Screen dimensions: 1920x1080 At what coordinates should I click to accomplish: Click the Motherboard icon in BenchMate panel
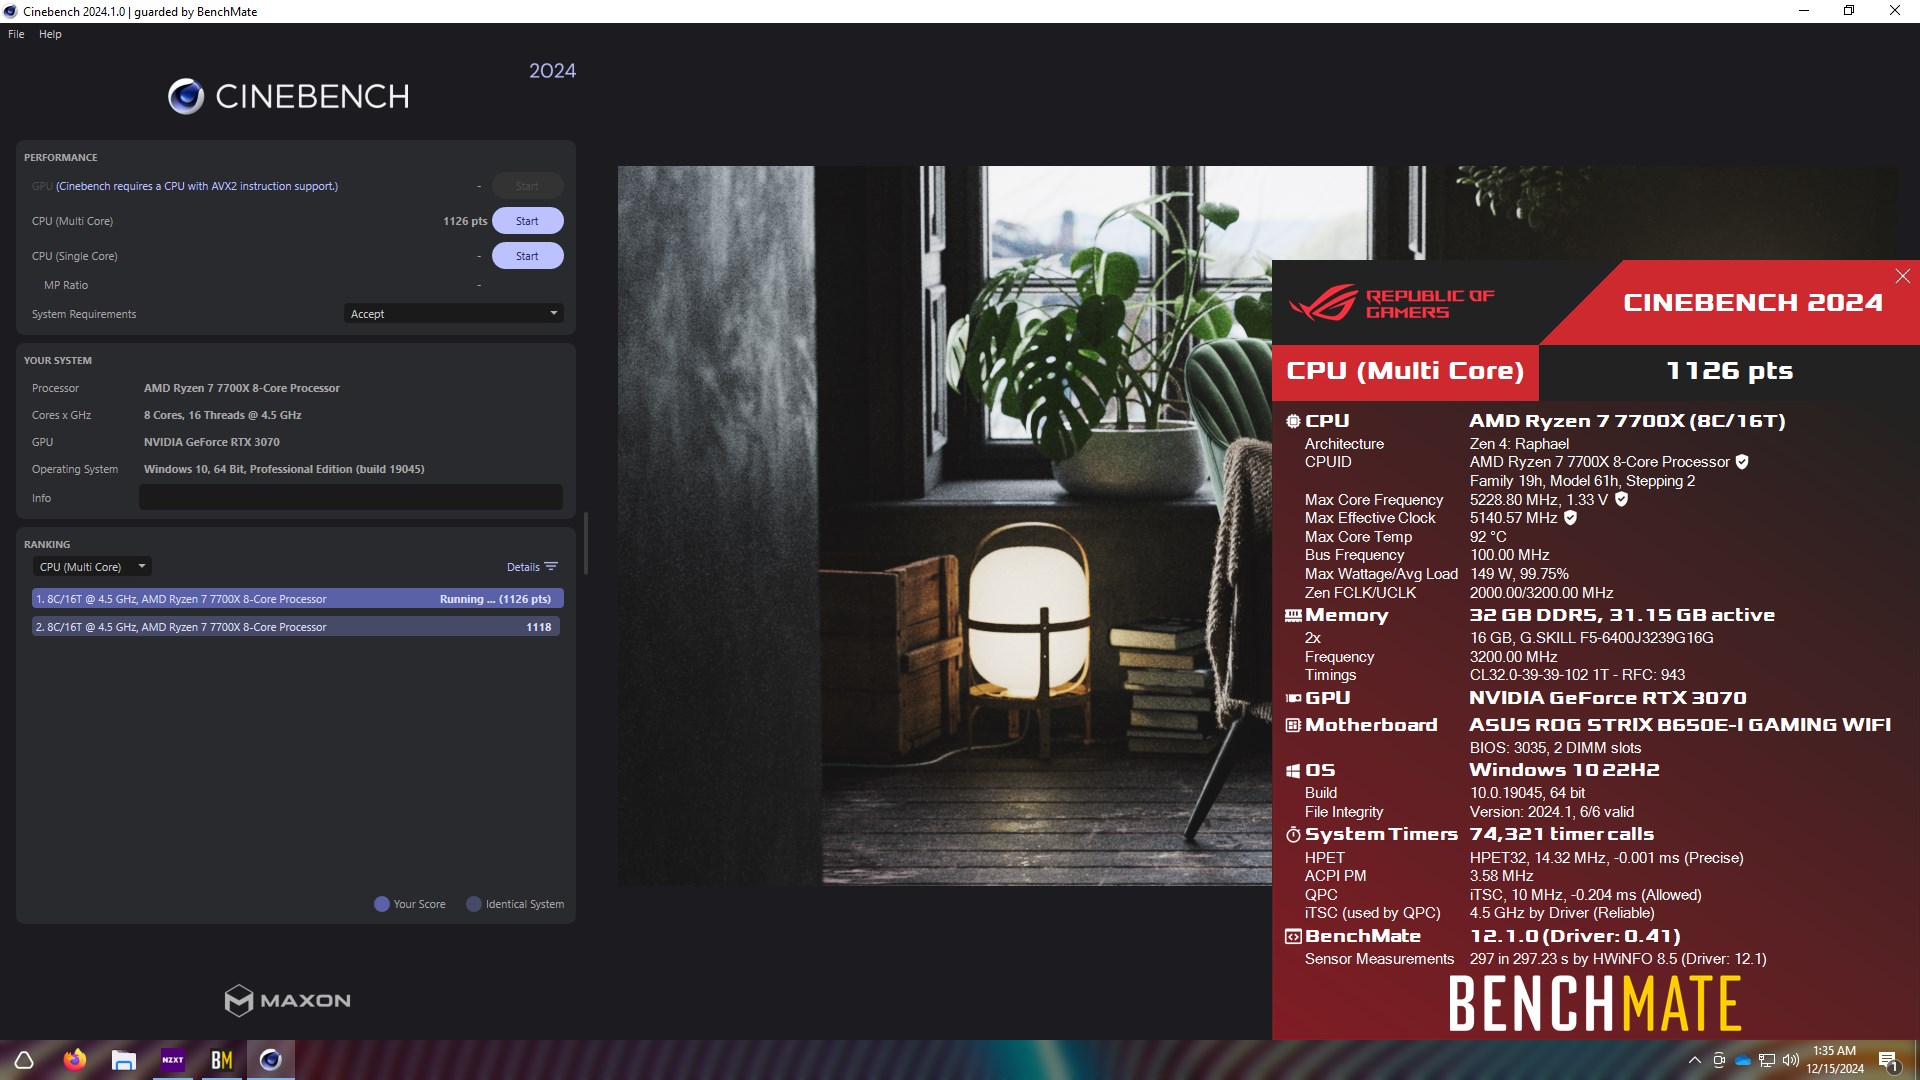(x=1293, y=726)
